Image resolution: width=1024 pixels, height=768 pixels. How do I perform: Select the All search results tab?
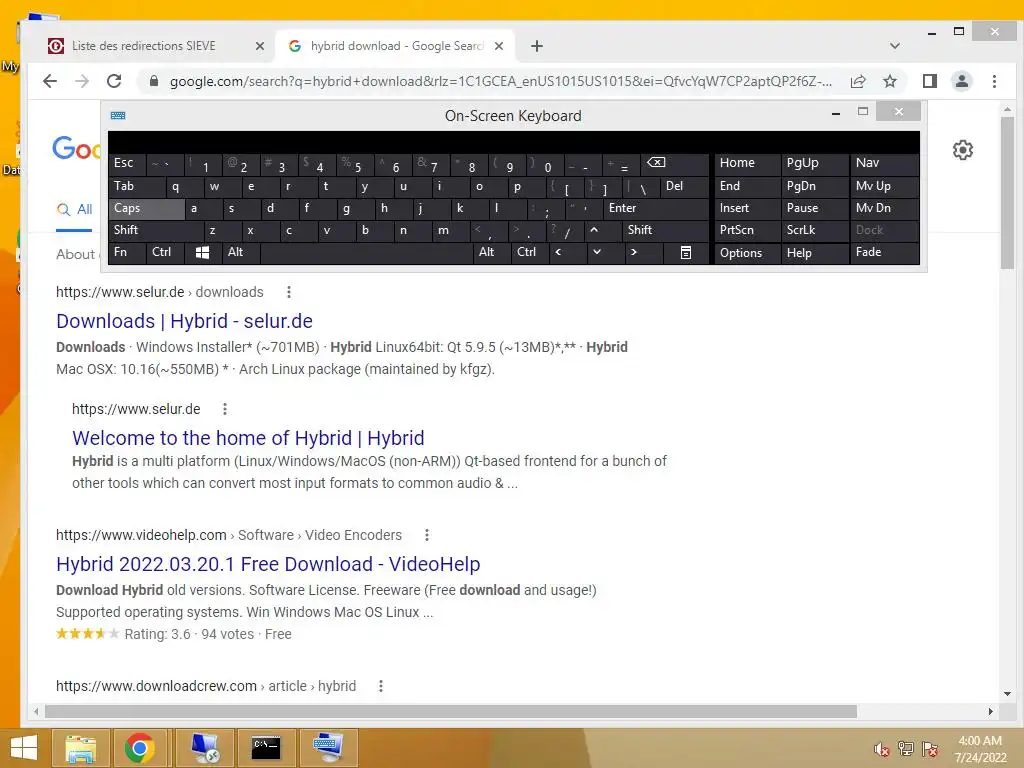(74, 210)
